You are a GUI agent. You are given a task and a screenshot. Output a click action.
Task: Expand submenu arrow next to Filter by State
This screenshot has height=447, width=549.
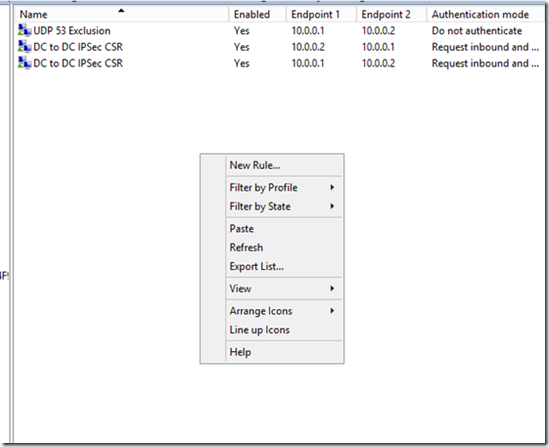point(332,207)
